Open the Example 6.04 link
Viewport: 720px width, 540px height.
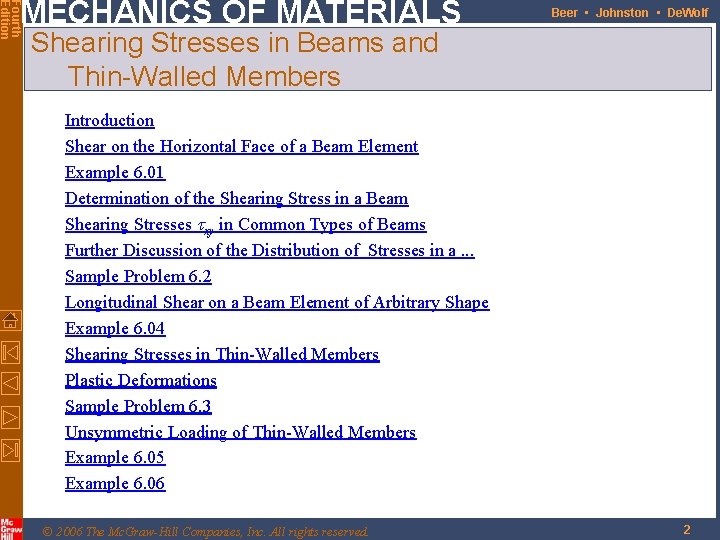(115, 329)
